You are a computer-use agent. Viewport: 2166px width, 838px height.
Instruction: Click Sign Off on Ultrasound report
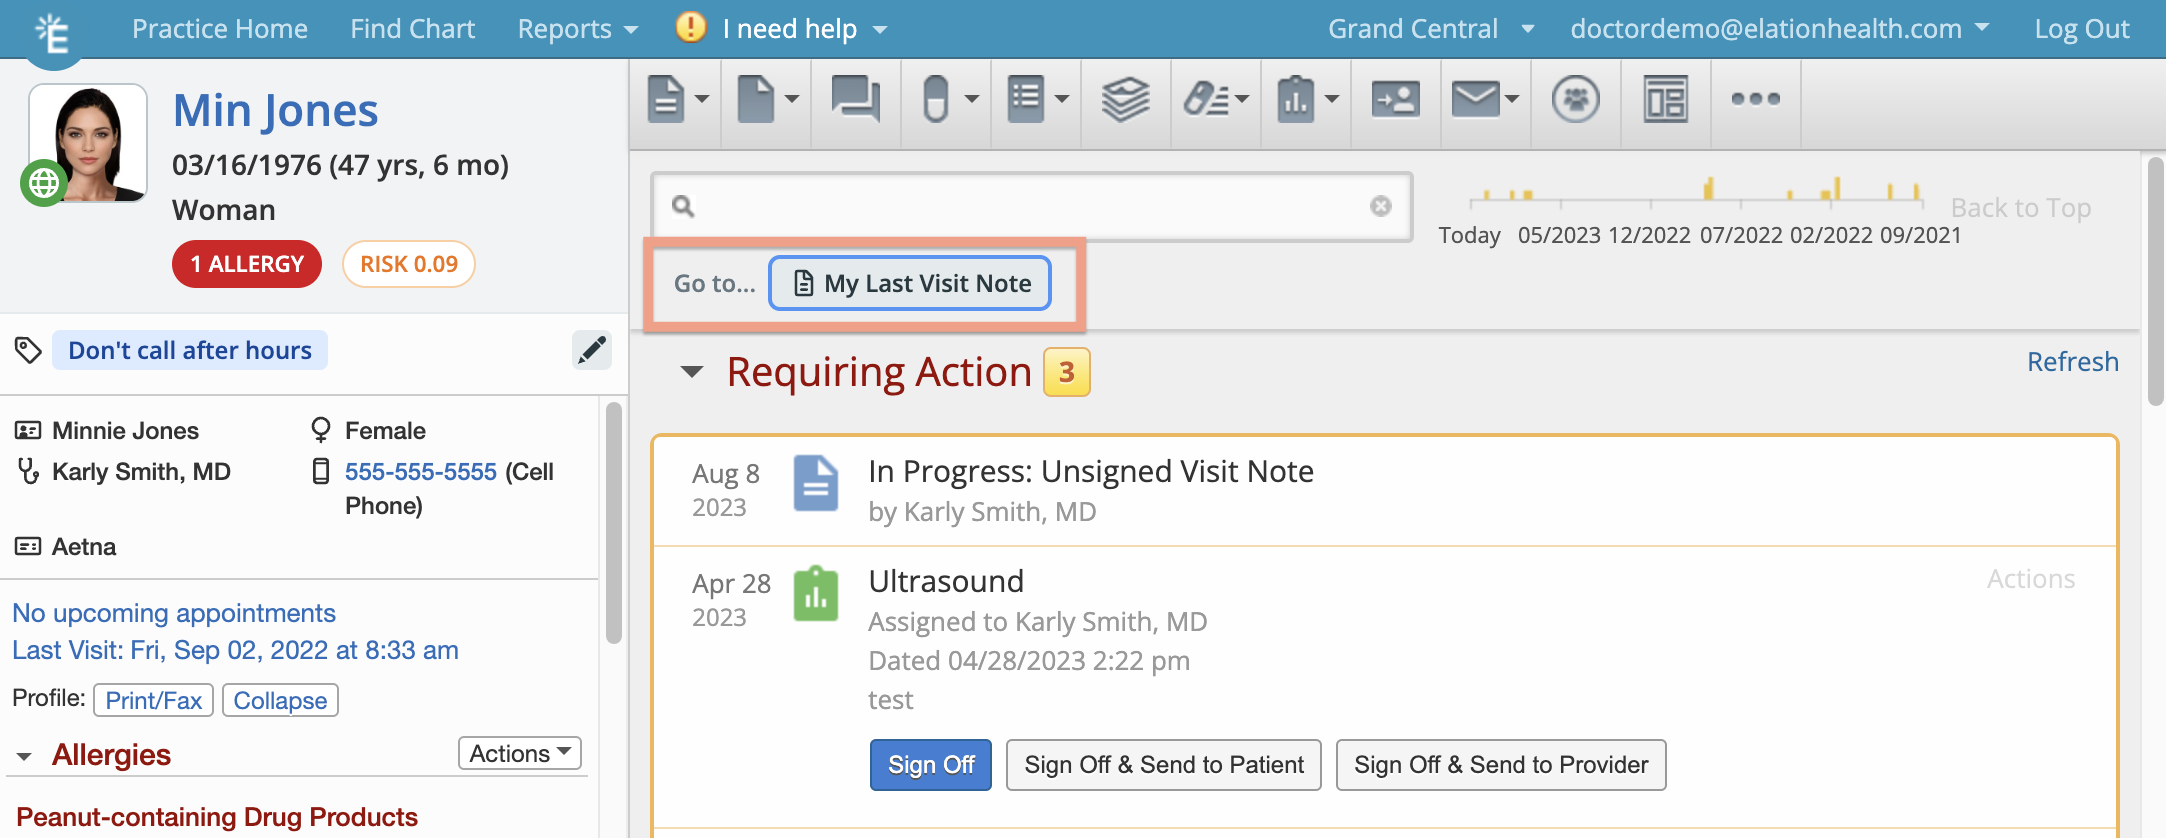click(931, 765)
